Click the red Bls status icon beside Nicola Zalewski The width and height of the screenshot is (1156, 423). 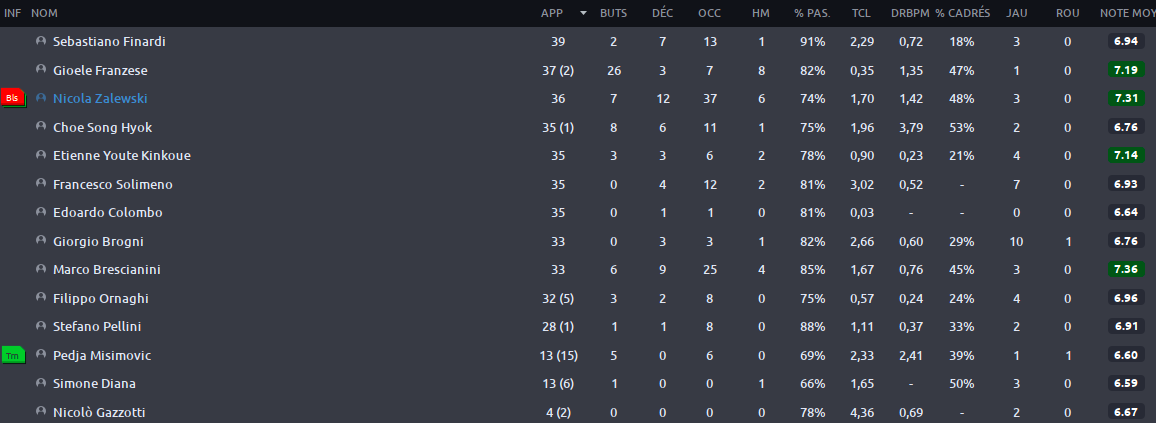pos(13,98)
